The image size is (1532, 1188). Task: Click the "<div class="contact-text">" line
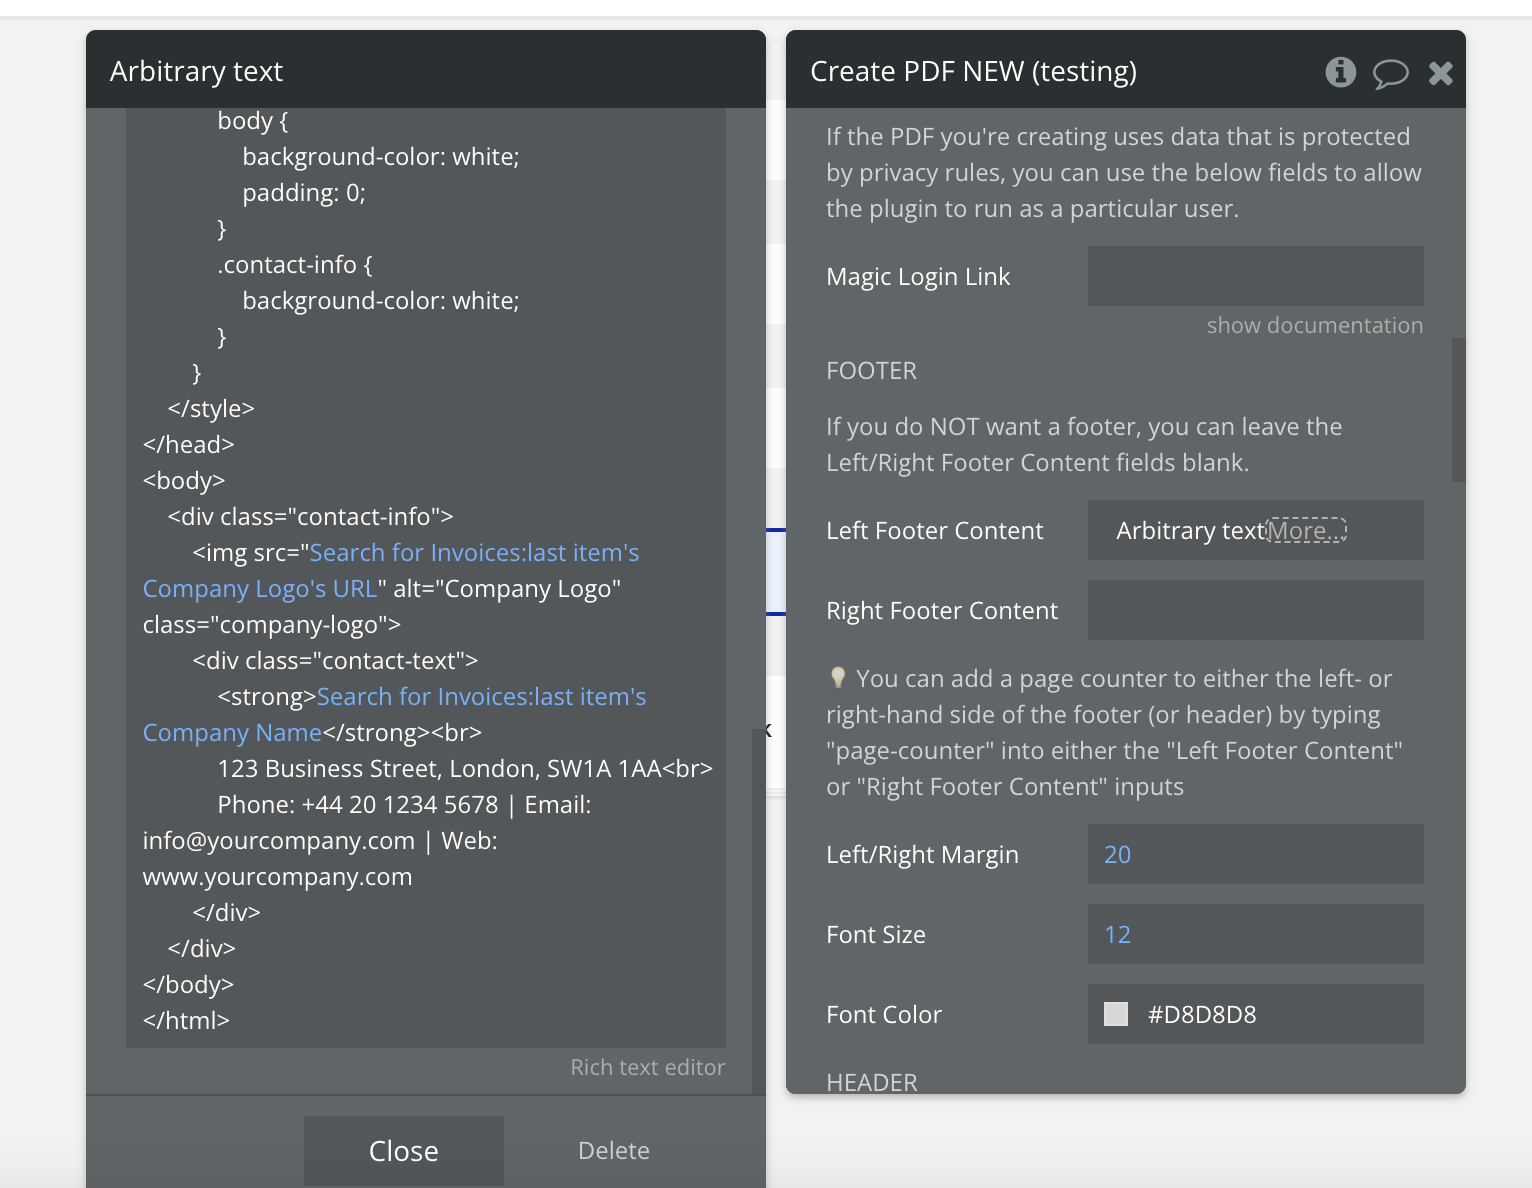(x=335, y=660)
